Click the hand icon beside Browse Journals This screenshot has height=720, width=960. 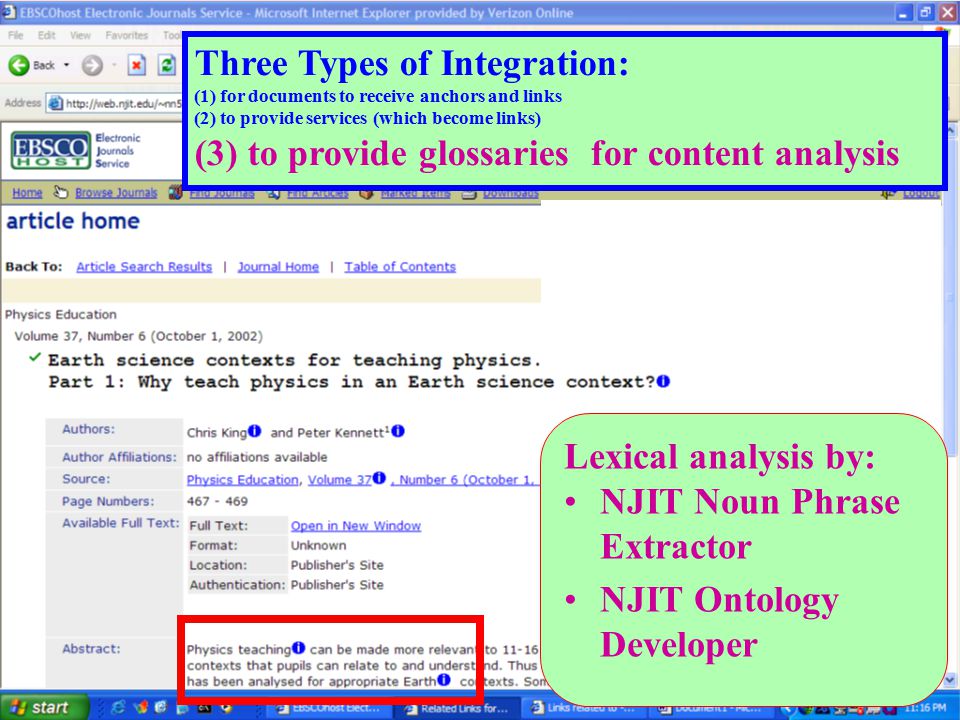pyautogui.click(x=60, y=192)
